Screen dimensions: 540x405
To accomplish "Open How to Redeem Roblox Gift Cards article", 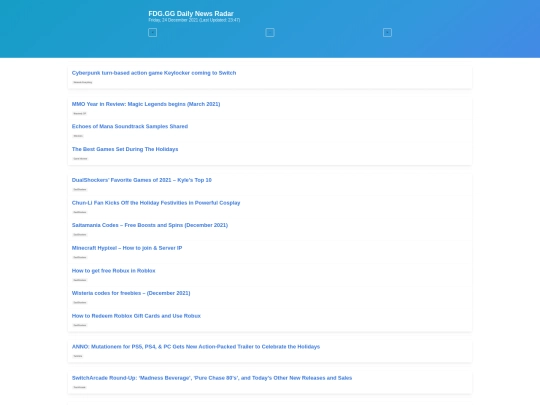I will tap(136, 316).
